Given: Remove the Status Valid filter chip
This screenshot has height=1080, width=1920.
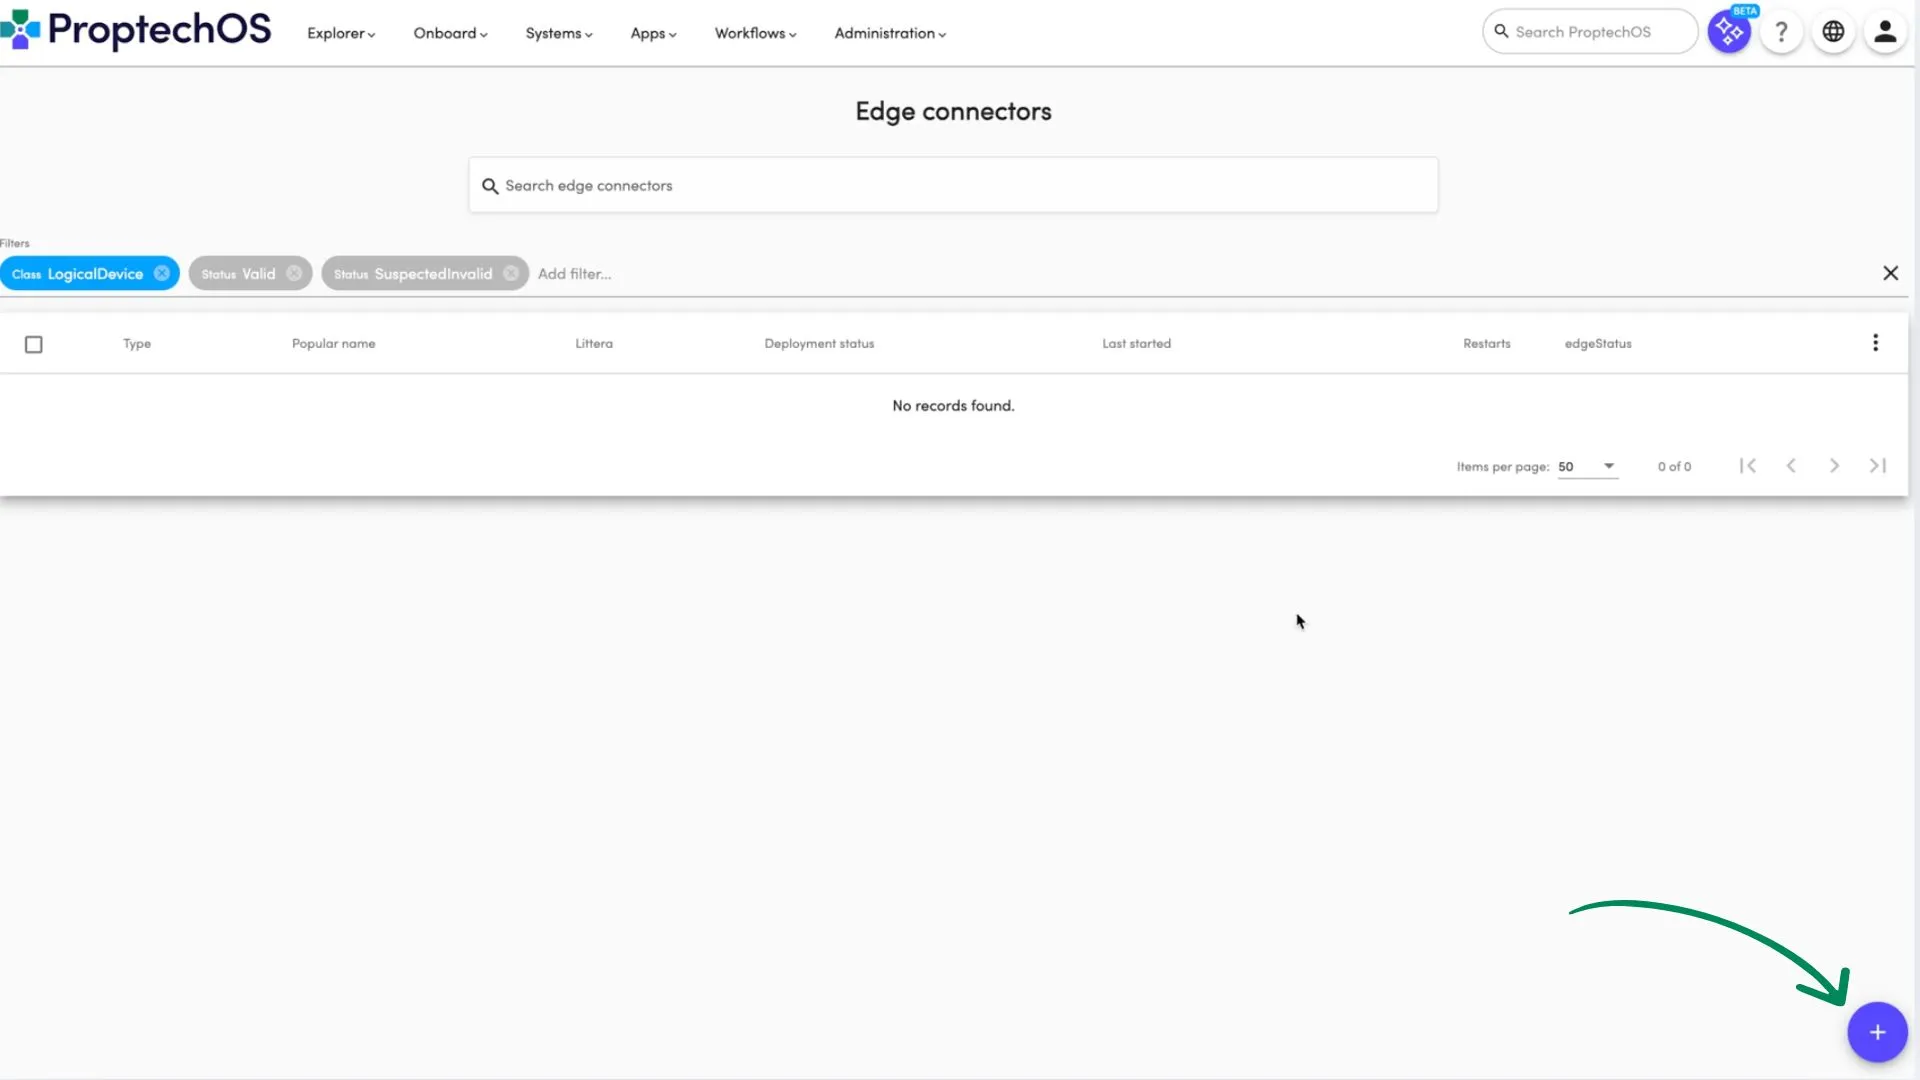Looking at the screenshot, I should tap(294, 273).
